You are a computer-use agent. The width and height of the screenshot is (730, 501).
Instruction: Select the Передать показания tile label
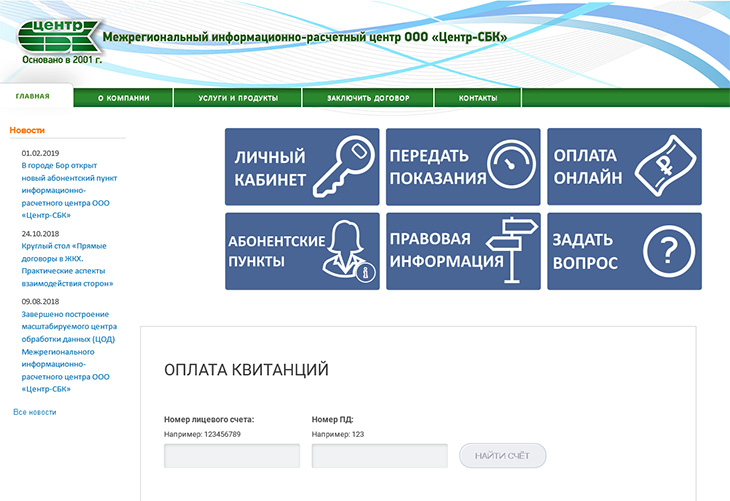pos(438,167)
